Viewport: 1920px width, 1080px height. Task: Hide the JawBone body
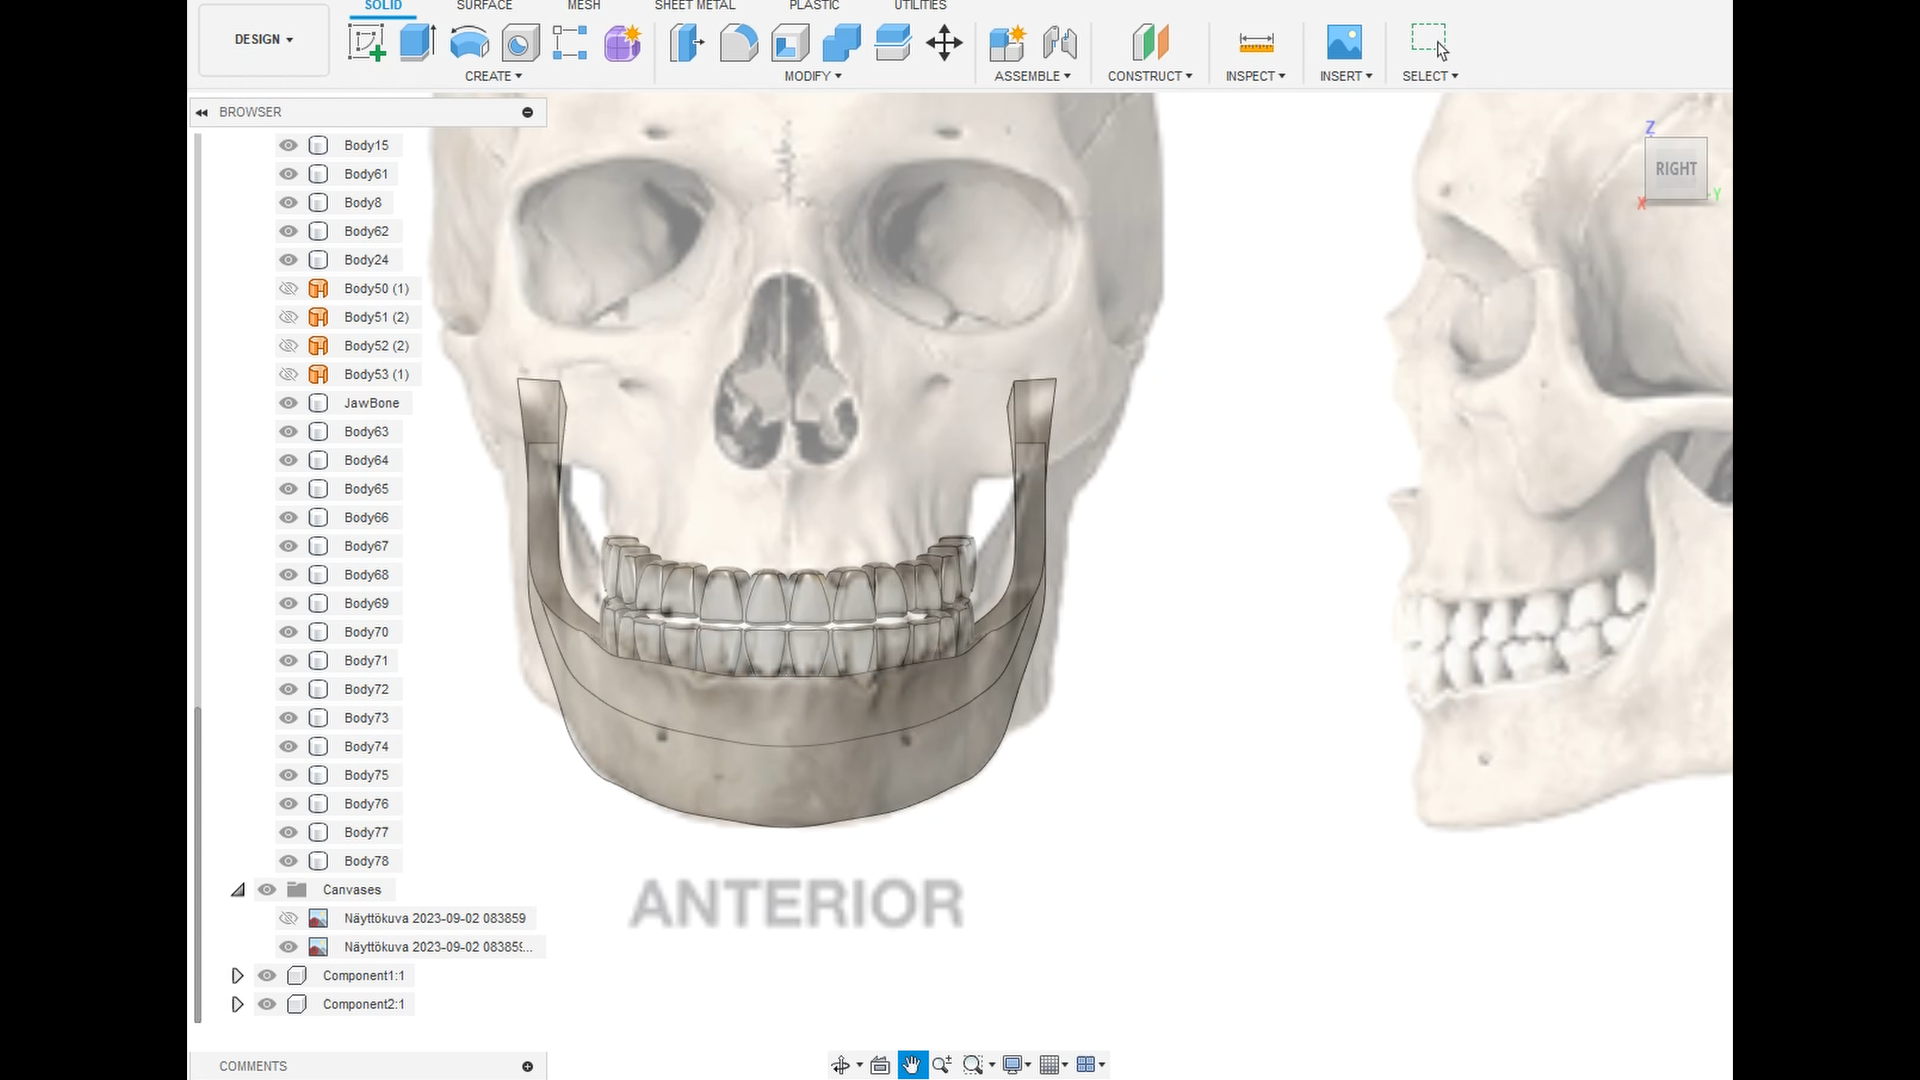287,403
